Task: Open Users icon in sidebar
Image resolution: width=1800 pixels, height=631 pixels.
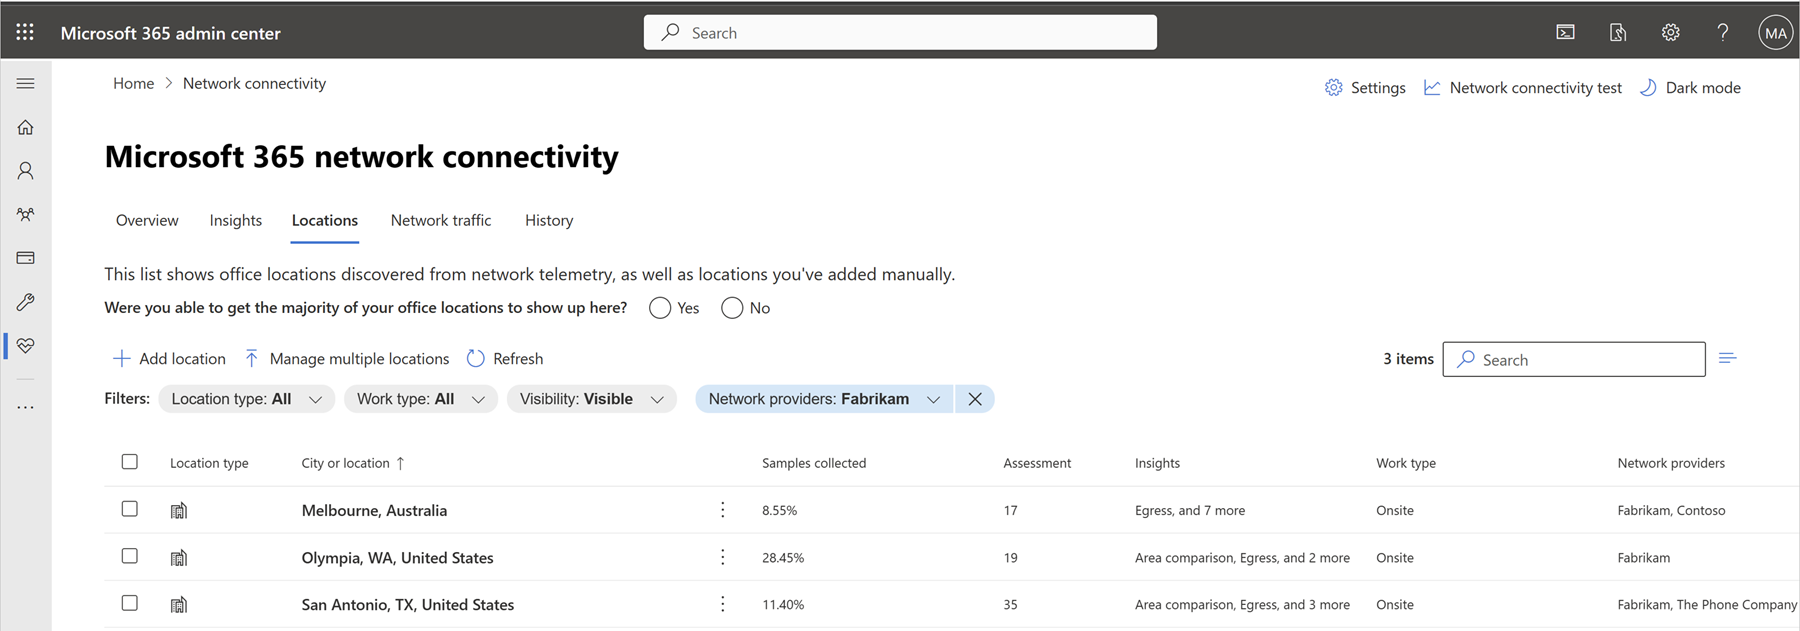Action: coord(25,171)
